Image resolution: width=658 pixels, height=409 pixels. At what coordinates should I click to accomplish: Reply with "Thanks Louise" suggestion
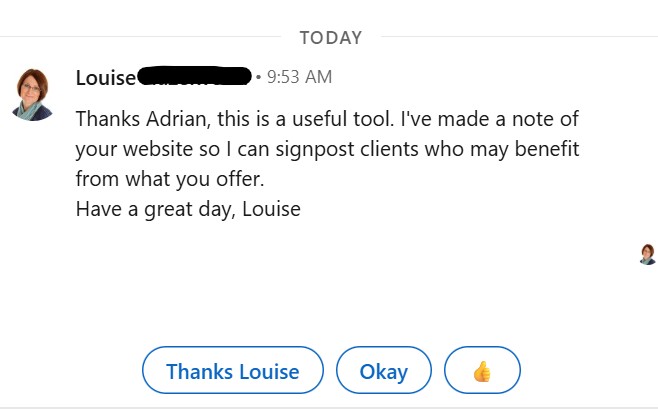pos(232,371)
